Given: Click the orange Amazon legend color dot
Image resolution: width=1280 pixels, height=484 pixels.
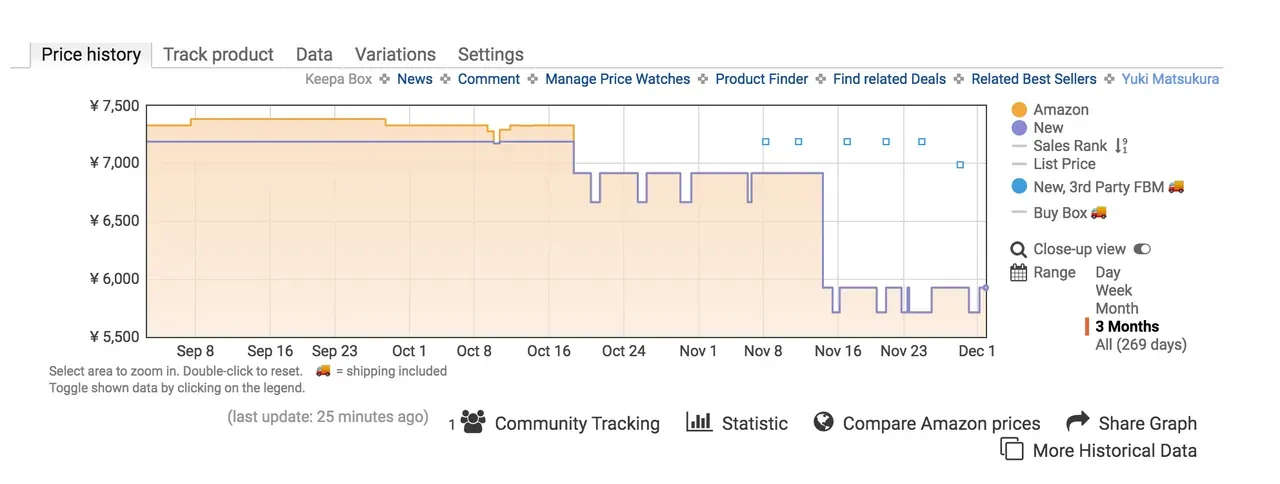Looking at the screenshot, I should point(1019,110).
